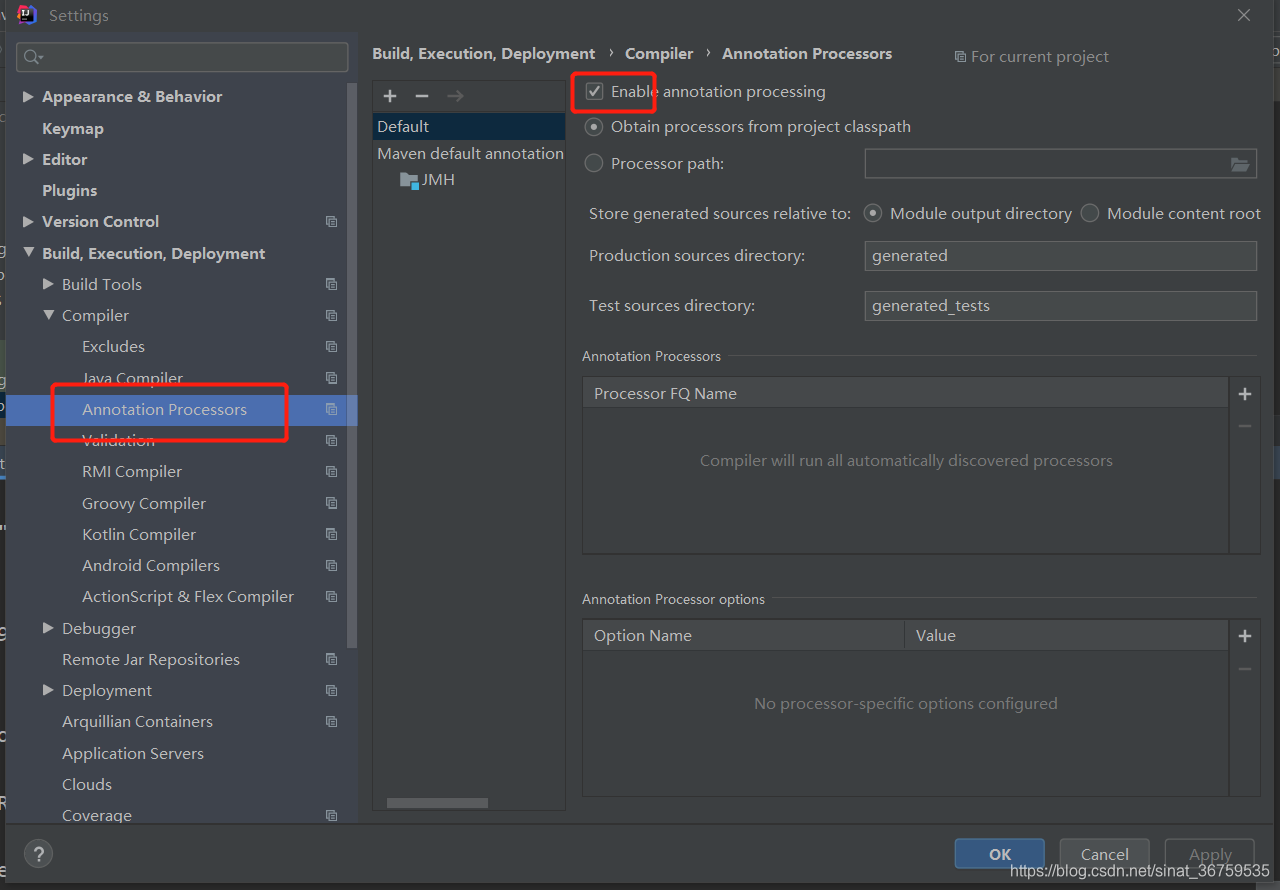Remove the selected annotation processor option
The image size is (1280, 890).
point(1245,668)
